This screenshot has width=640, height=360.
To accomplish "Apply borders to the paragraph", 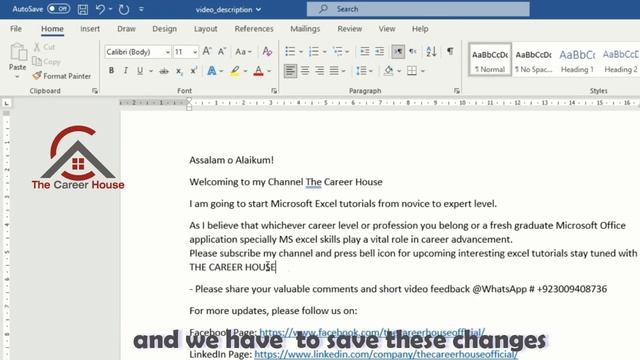I will click(x=412, y=71).
